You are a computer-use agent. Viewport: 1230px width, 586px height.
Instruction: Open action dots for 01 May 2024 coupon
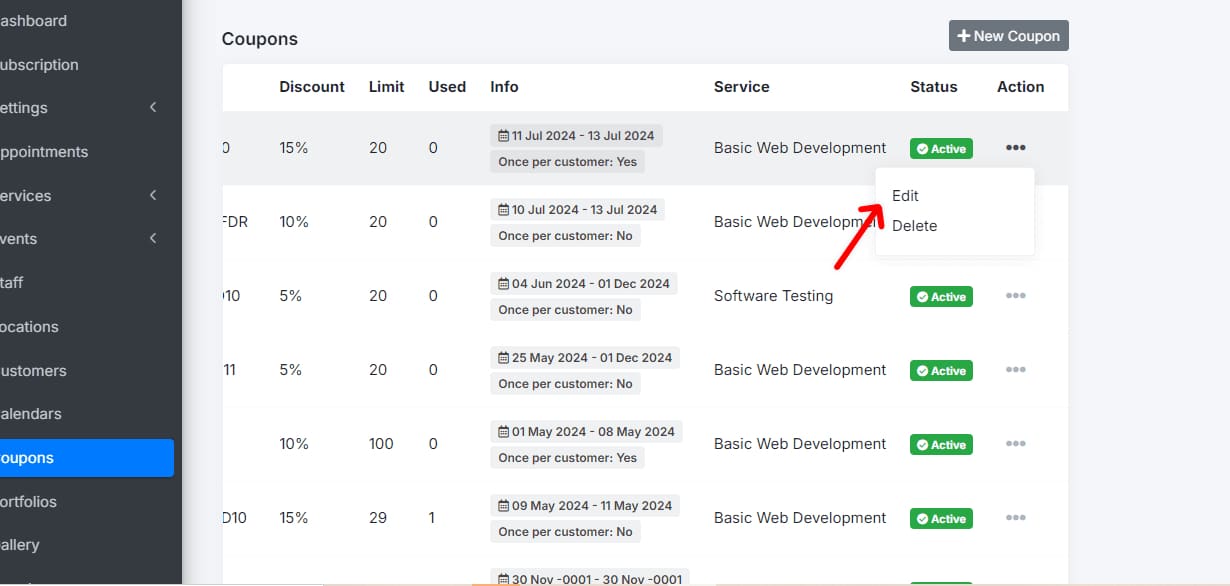1015,444
